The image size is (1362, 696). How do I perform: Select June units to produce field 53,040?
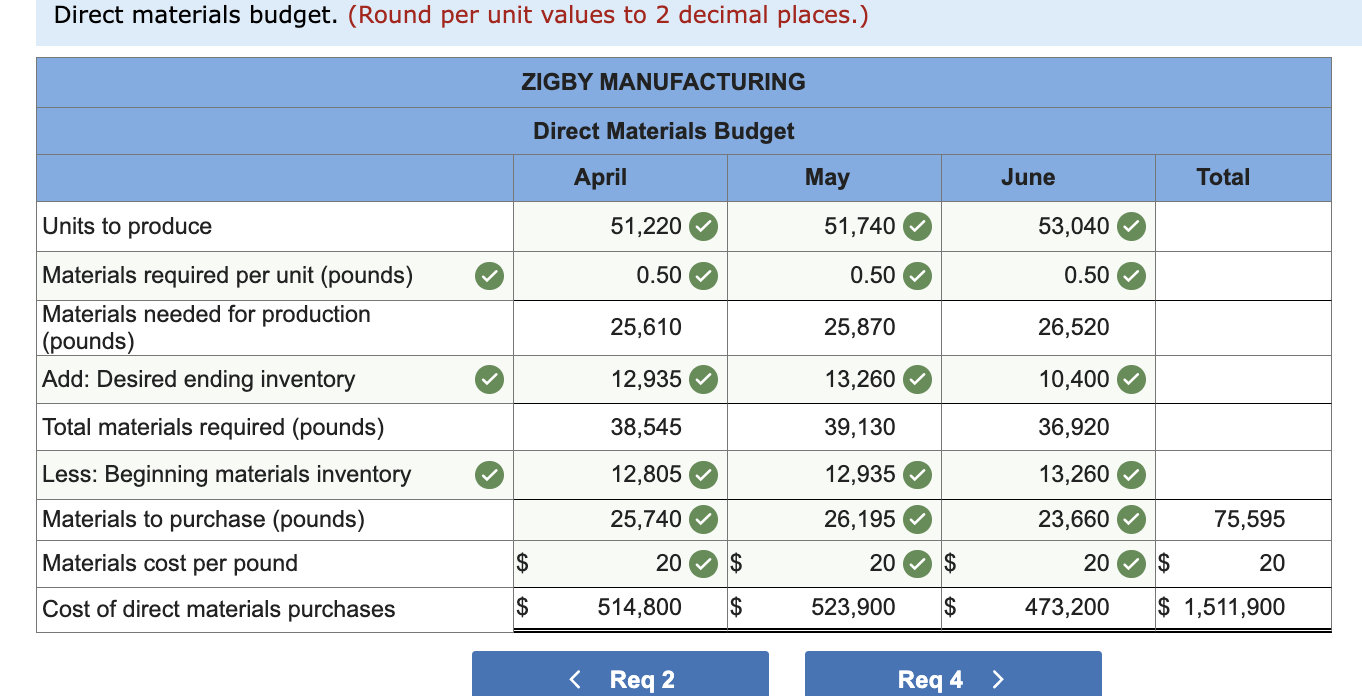pyautogui.click(x=1048, y=226)
